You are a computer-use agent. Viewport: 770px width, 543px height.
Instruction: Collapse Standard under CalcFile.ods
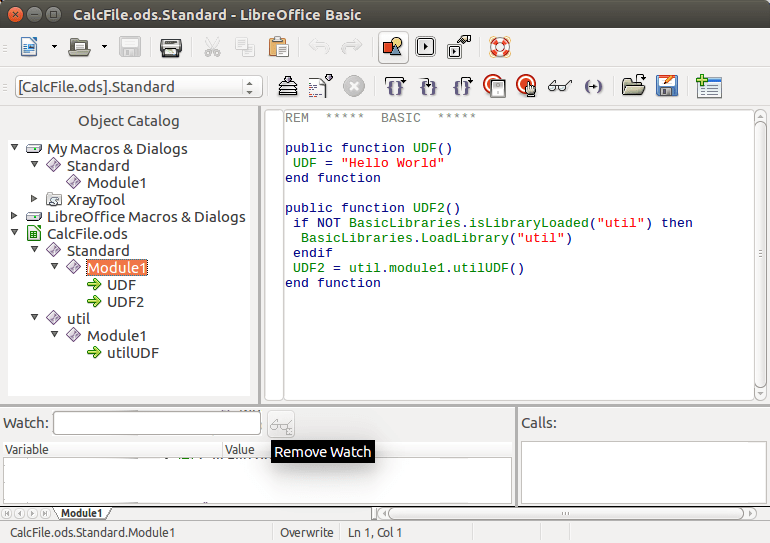(34, 249)
